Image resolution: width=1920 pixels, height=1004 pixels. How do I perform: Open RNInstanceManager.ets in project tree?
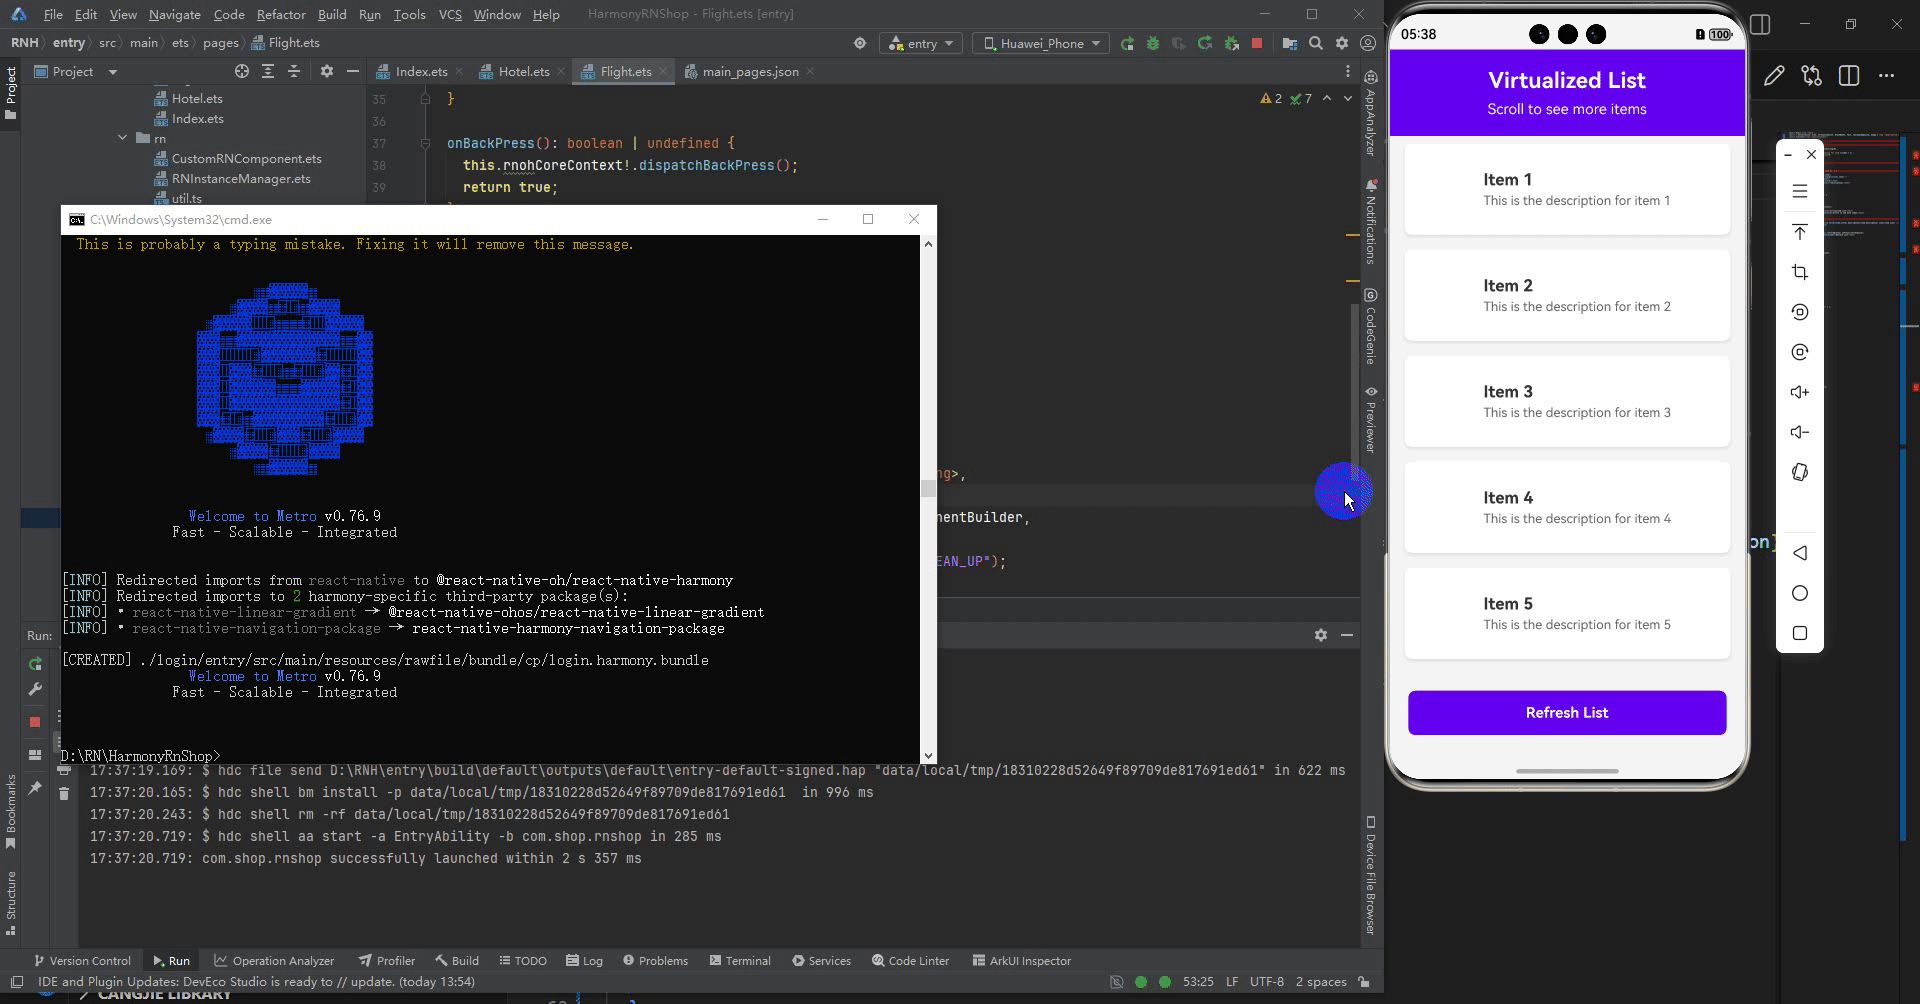click(241, 178)
